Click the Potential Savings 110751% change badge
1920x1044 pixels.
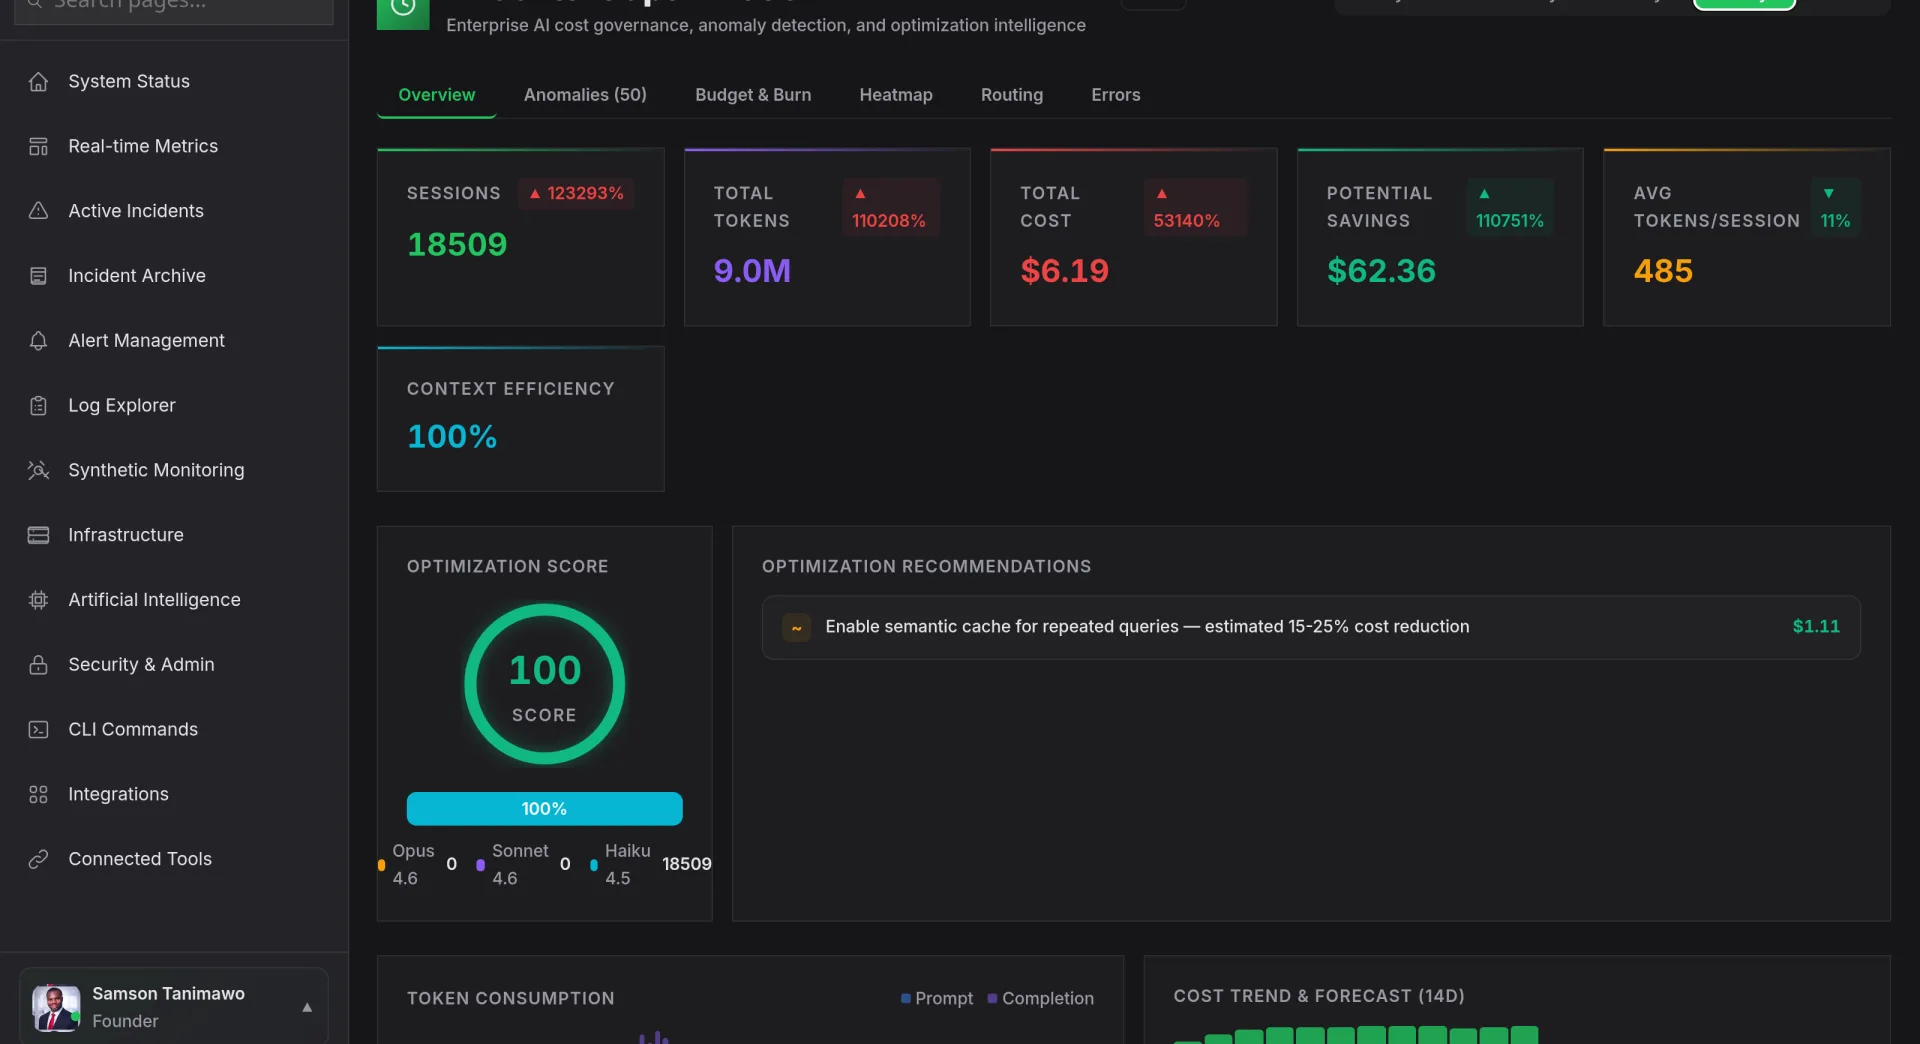tap(1510, 207)
